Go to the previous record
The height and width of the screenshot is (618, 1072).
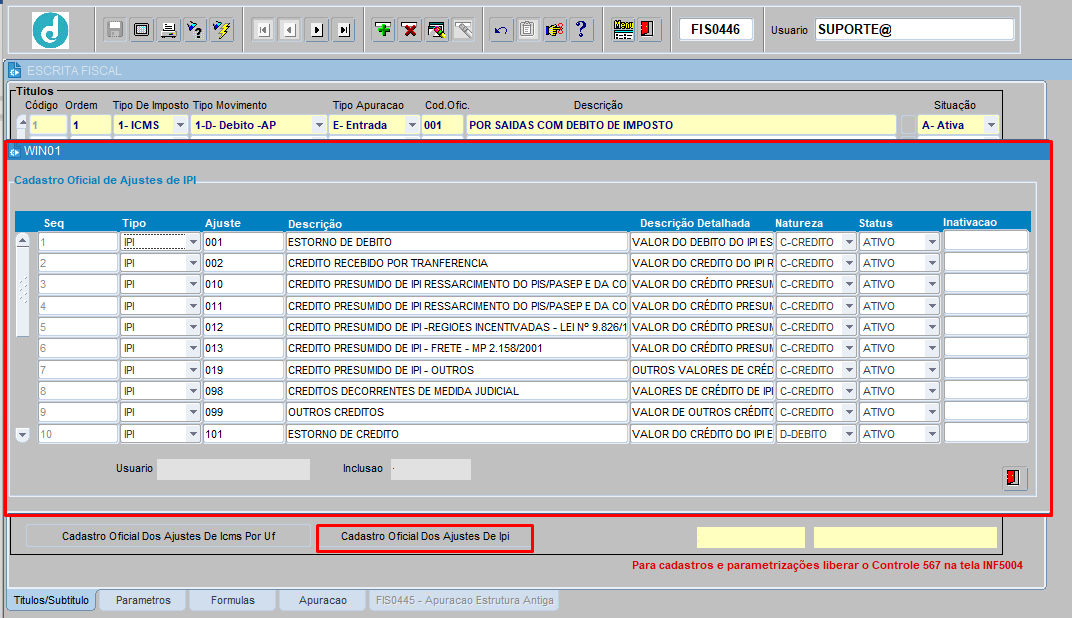[x=288, y=29]
